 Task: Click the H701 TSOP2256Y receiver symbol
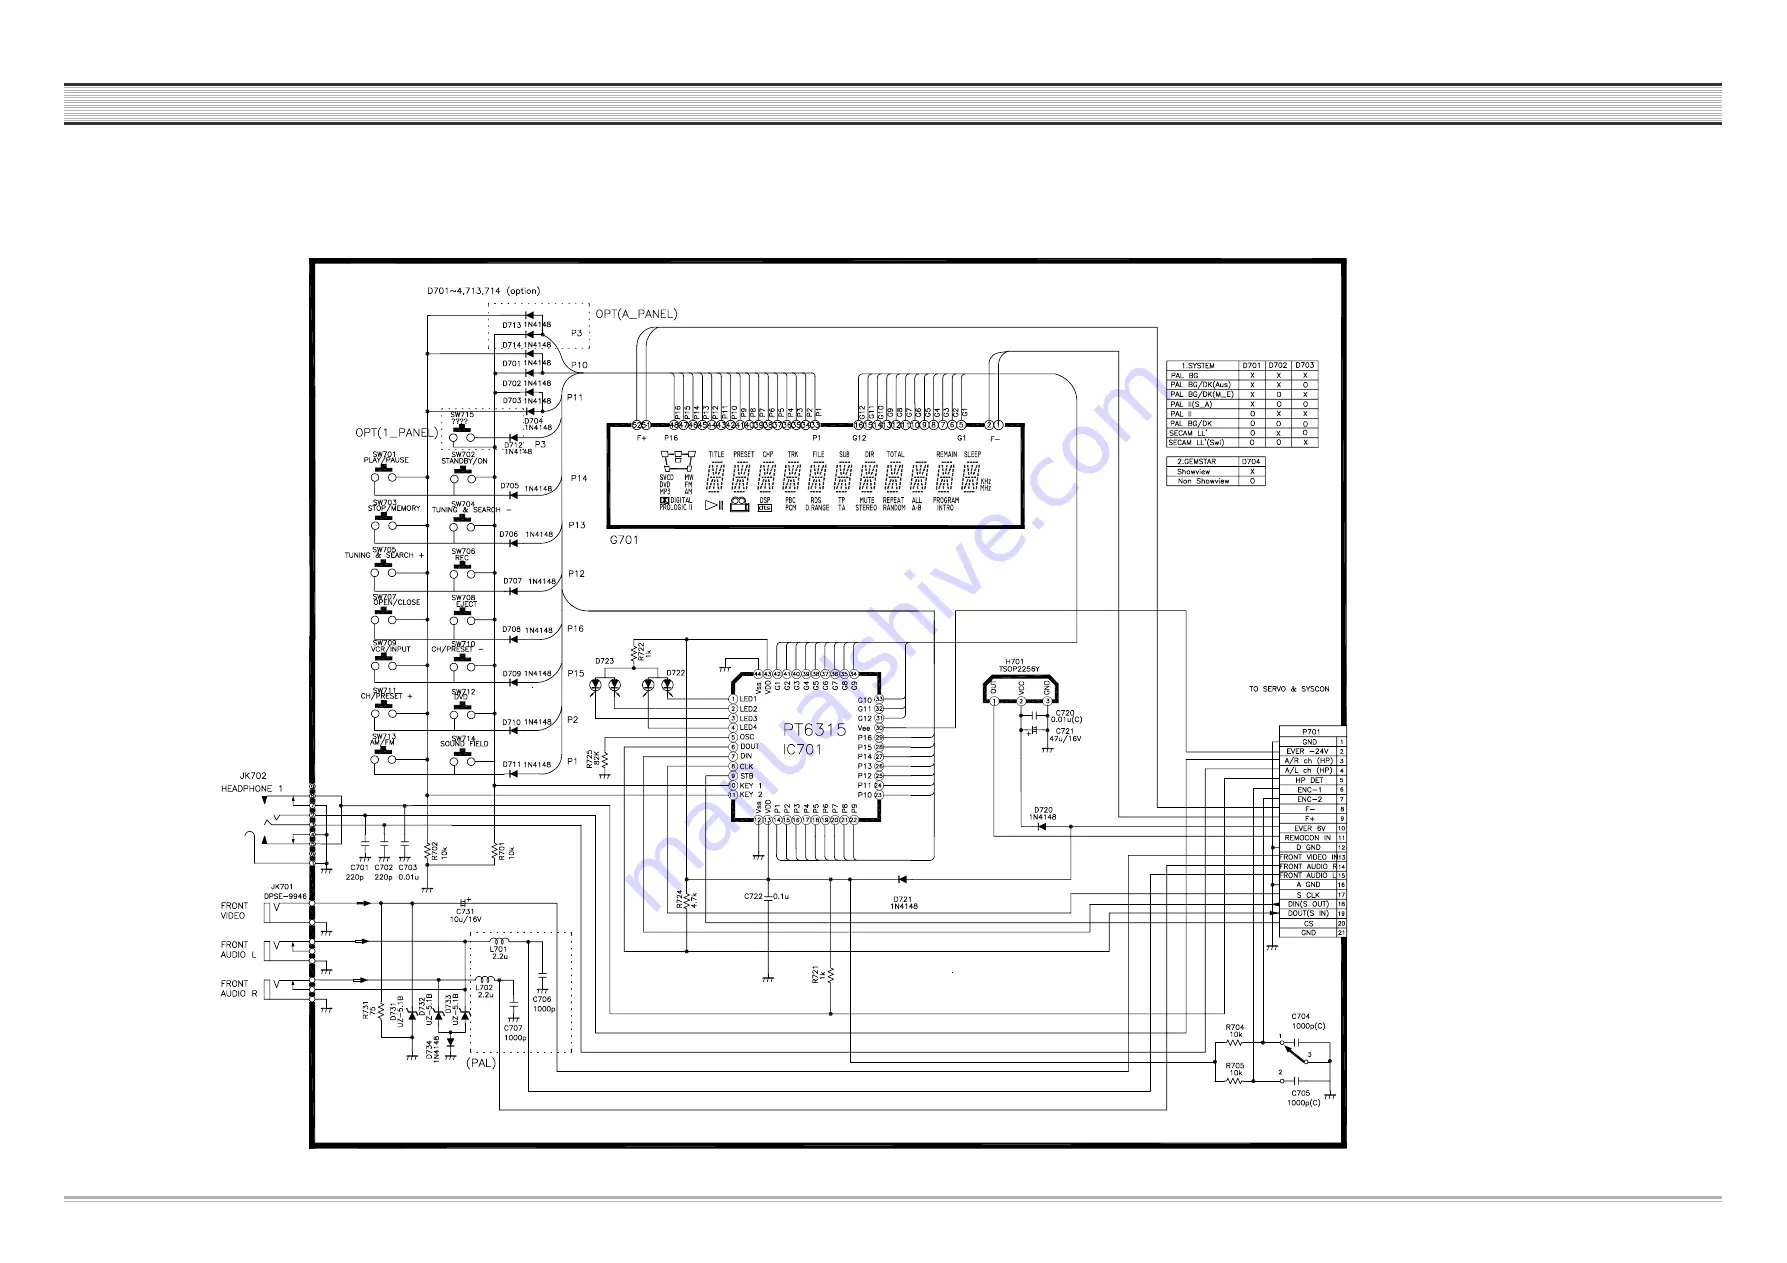tap(1020, 690)
